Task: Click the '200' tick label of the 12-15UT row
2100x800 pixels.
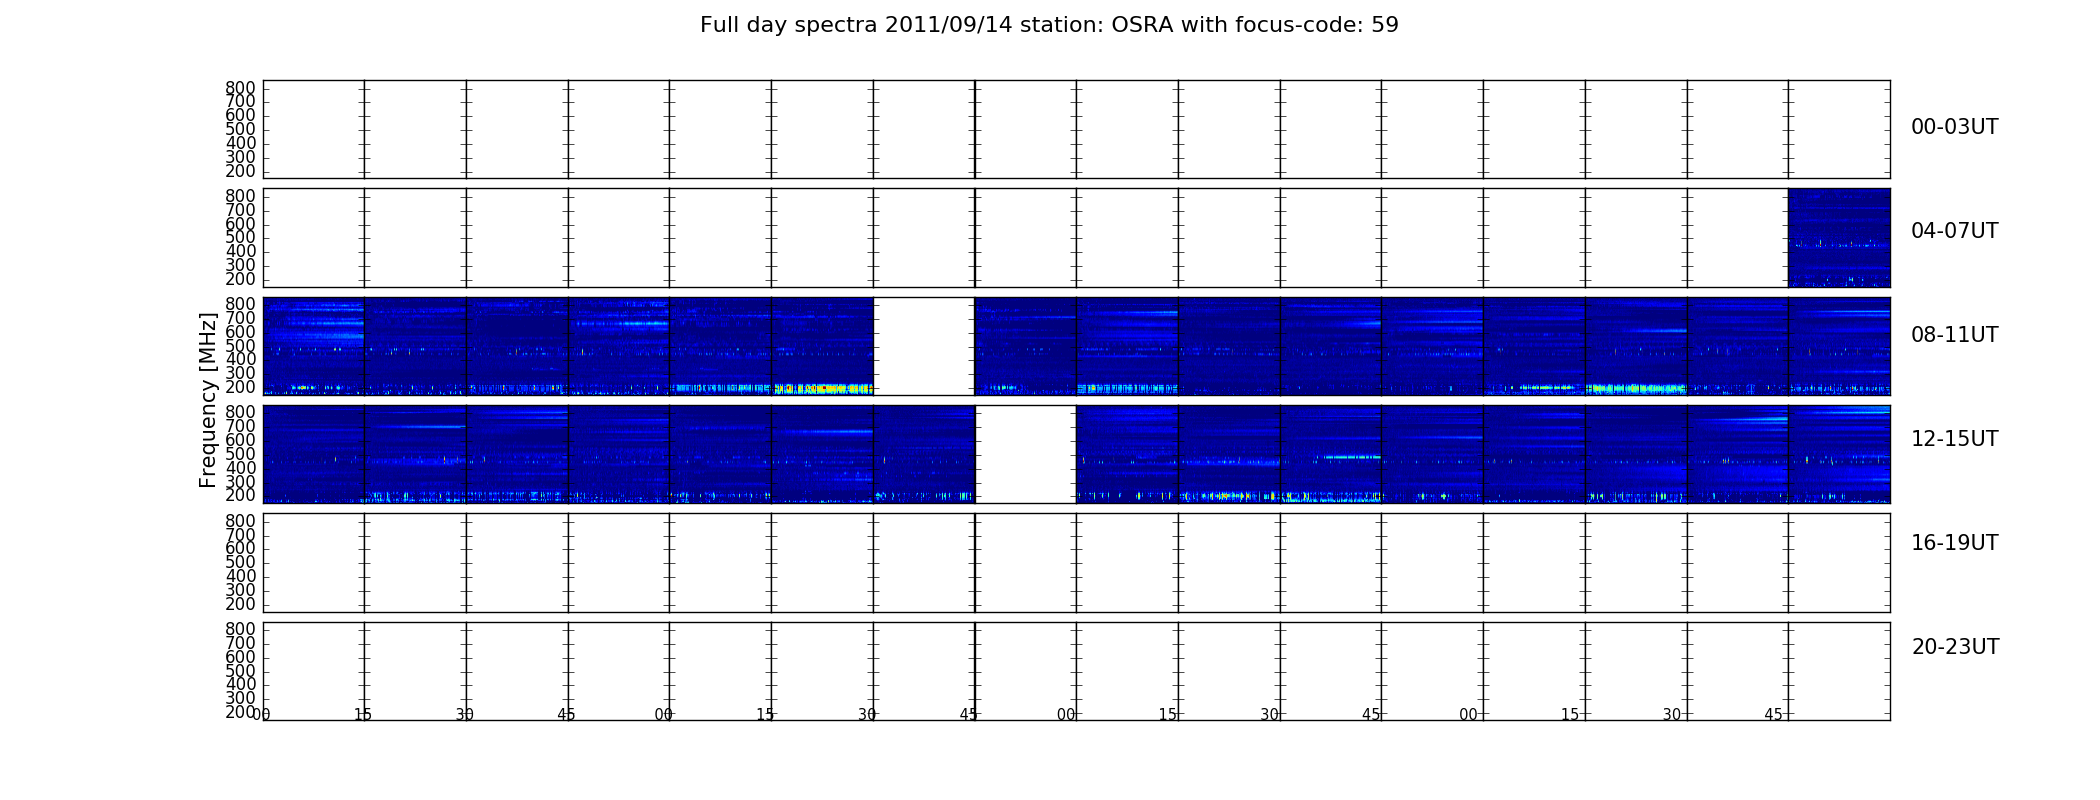Action: [240, 495]
